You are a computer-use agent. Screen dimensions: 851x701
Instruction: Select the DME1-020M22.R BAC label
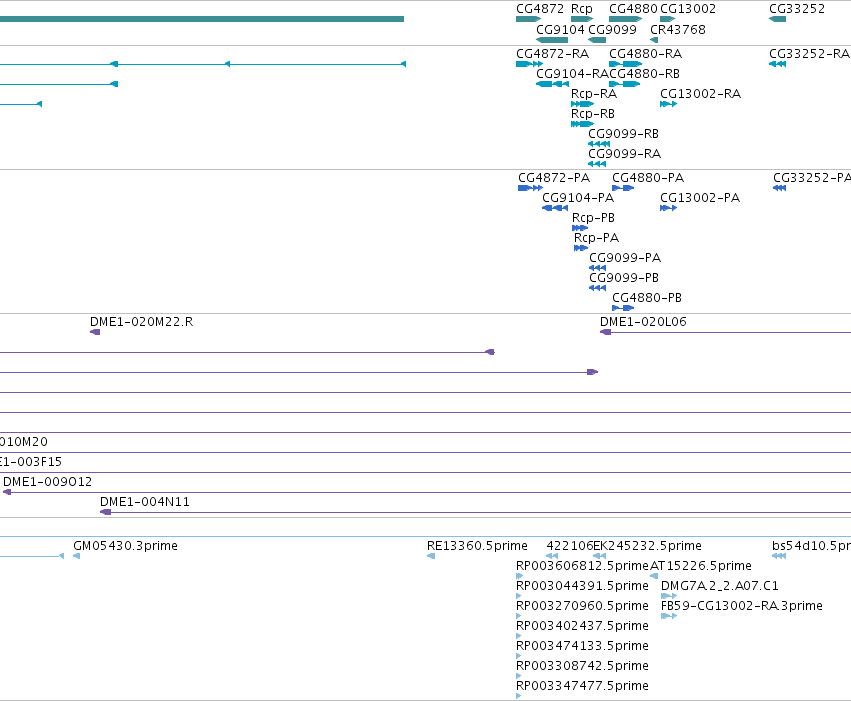(141, 322)
